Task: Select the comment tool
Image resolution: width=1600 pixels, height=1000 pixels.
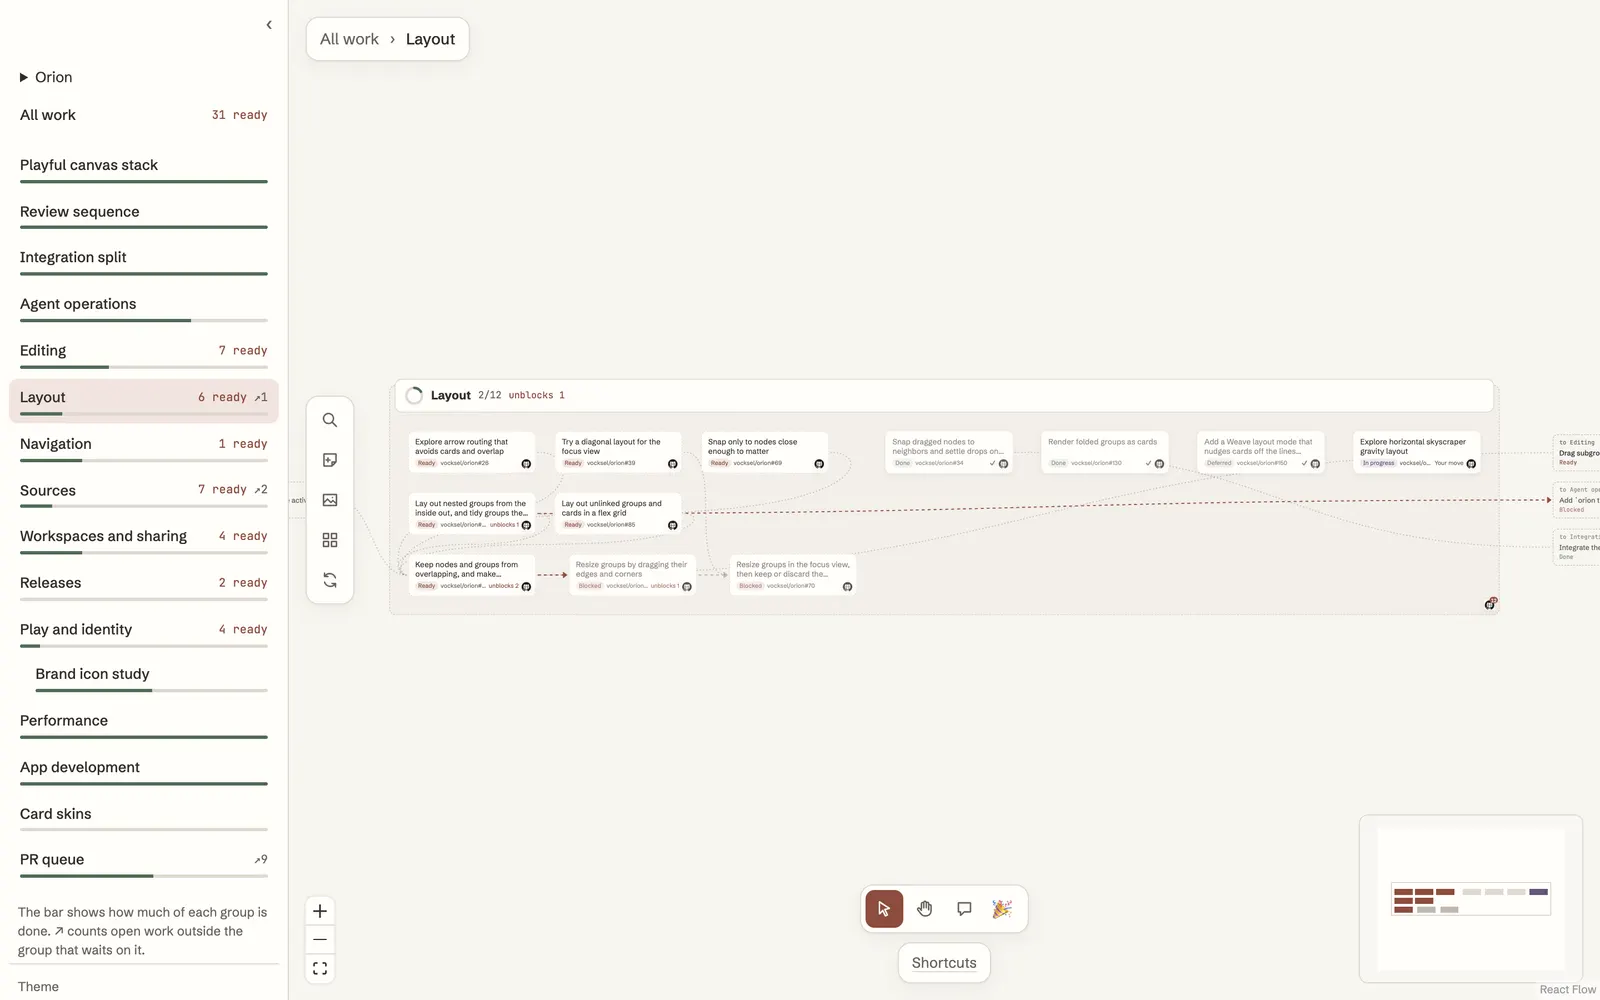Action: tap(964, 909)
